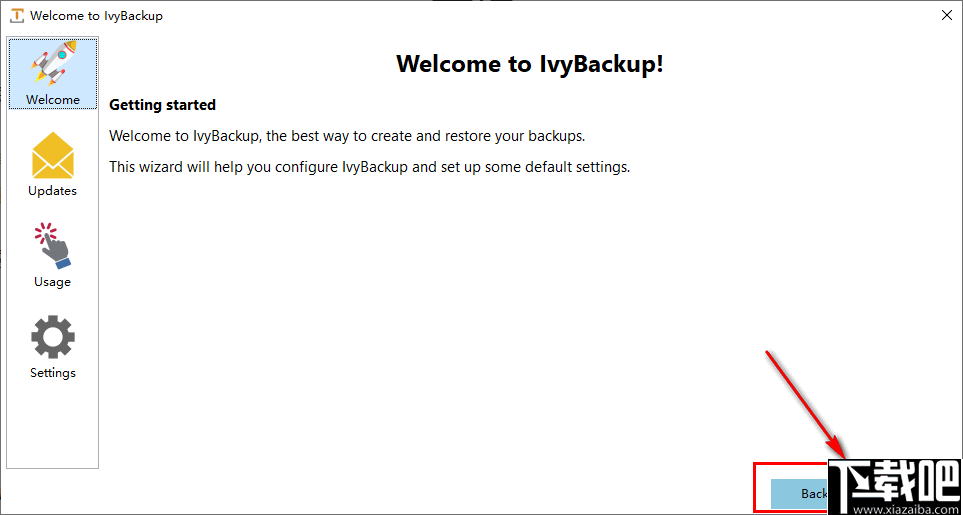The image size is (963, 515).
Task: Click the Usage label in sidebar
Action: (53, 282)
